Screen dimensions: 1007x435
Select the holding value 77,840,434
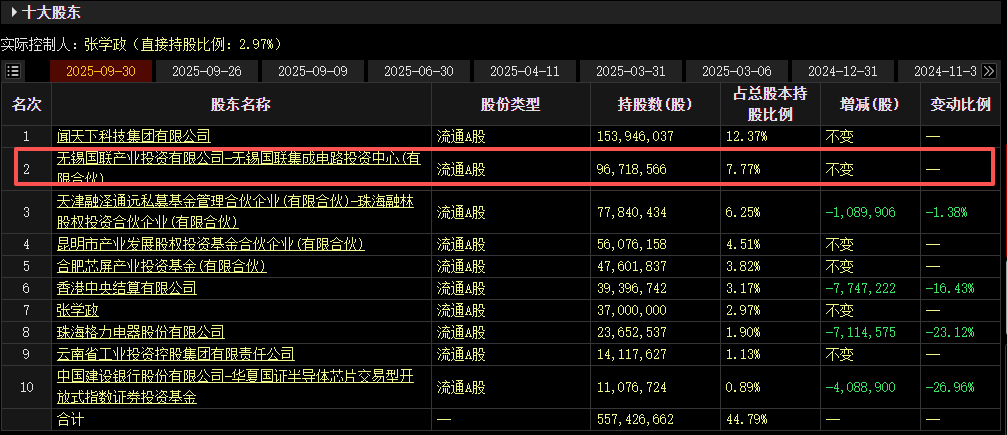631,211
